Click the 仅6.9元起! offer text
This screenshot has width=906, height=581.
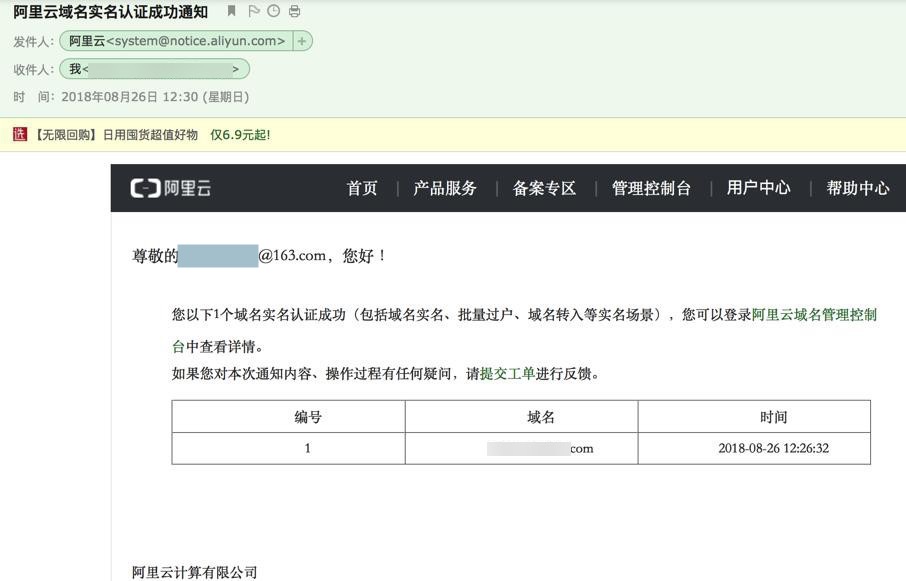pos(240,135)
